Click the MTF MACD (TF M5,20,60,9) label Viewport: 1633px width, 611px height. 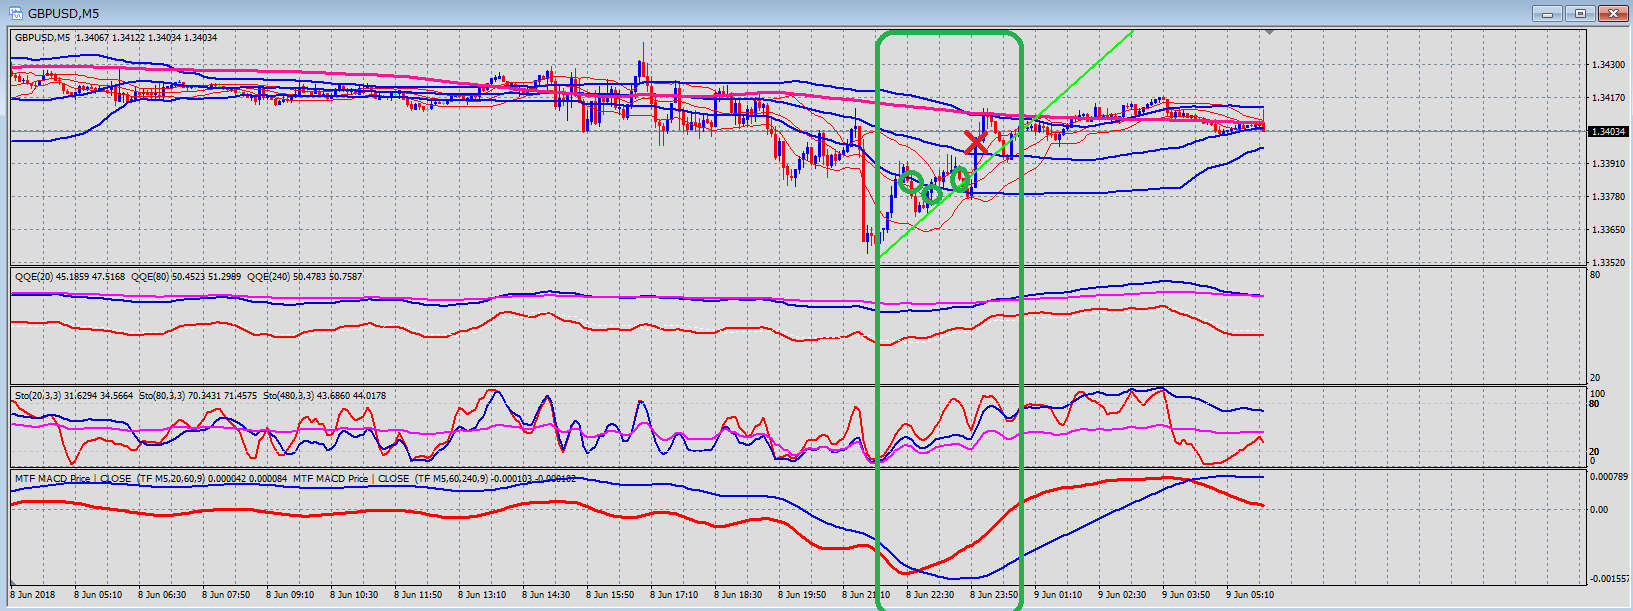(151, 479)
